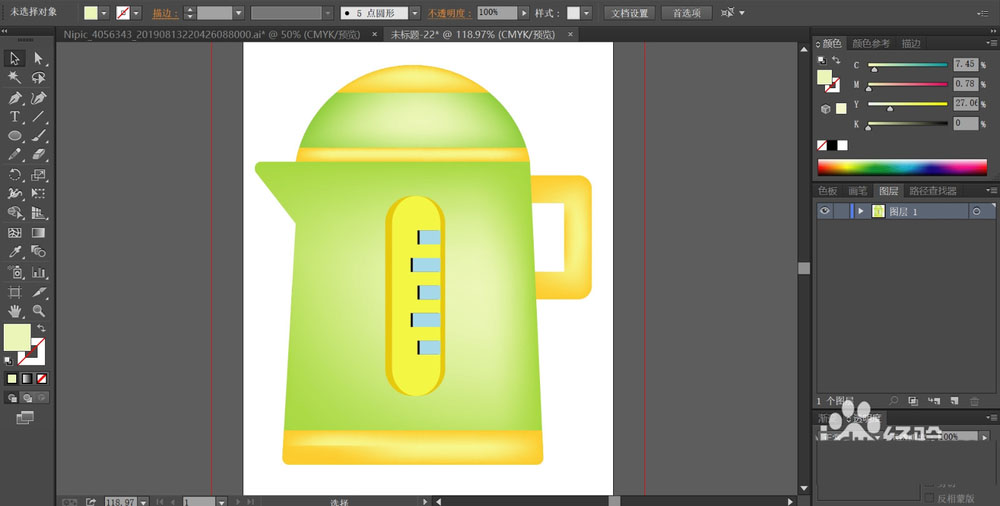Image resolution: width=1000 pixels, height=506 pixels.
Task: Select the Eyedropper tool
Action: coord(14,252)
